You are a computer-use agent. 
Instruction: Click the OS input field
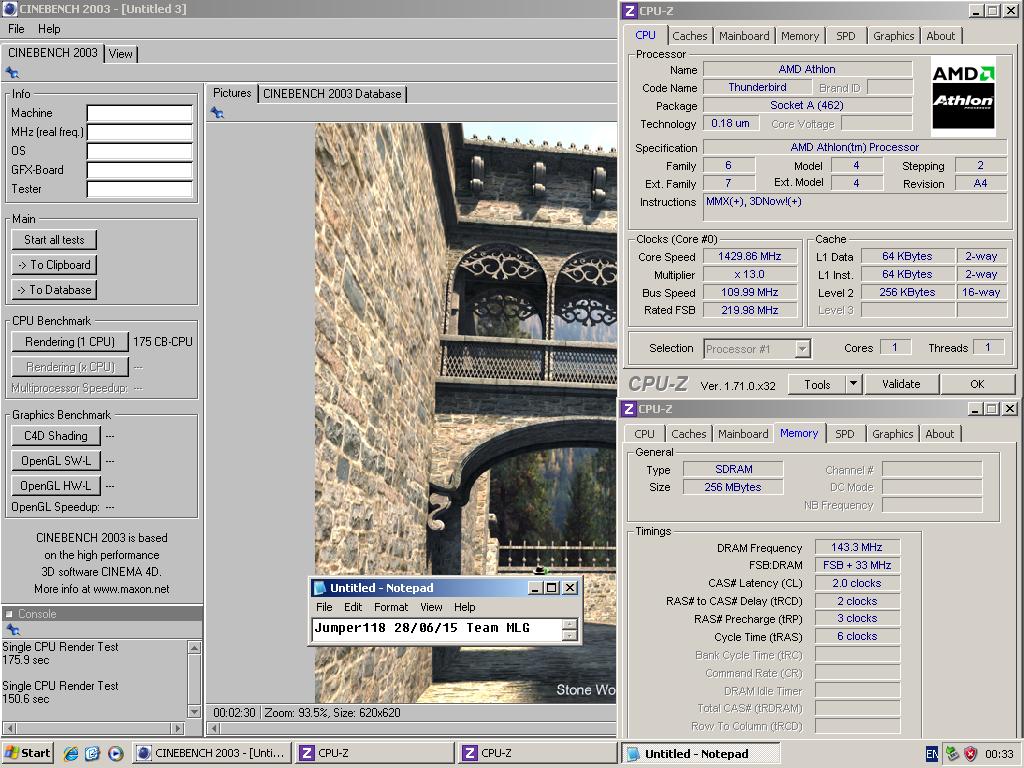point(140,151)
